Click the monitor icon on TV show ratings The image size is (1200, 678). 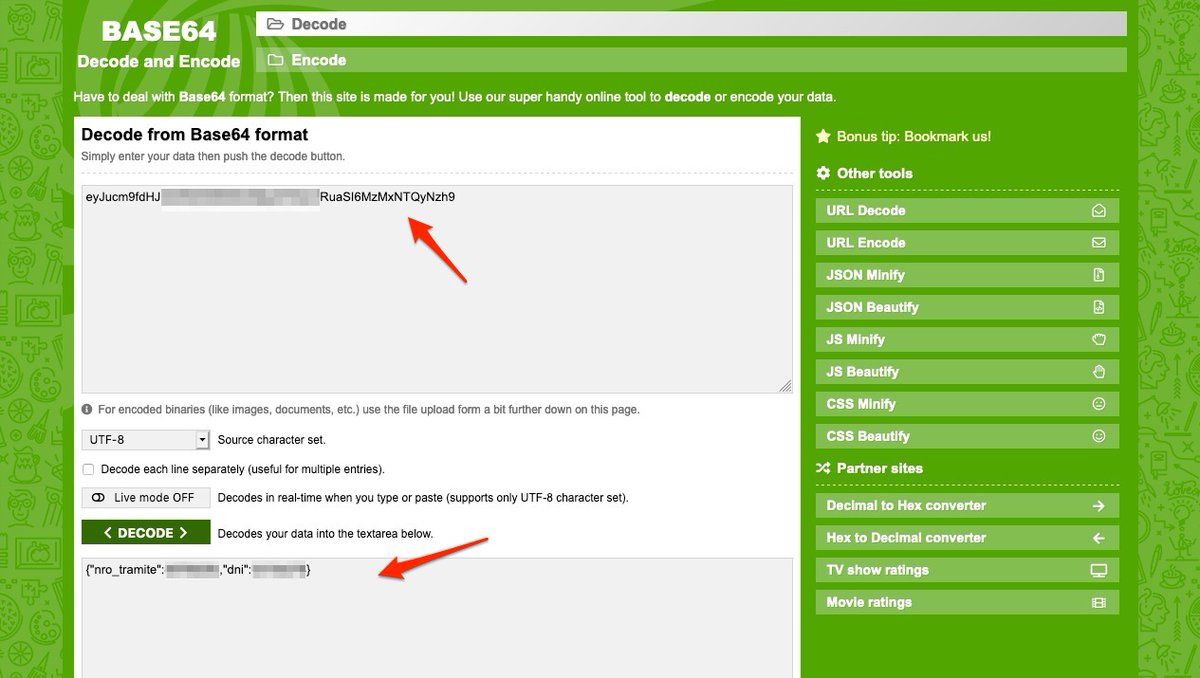1099,570
